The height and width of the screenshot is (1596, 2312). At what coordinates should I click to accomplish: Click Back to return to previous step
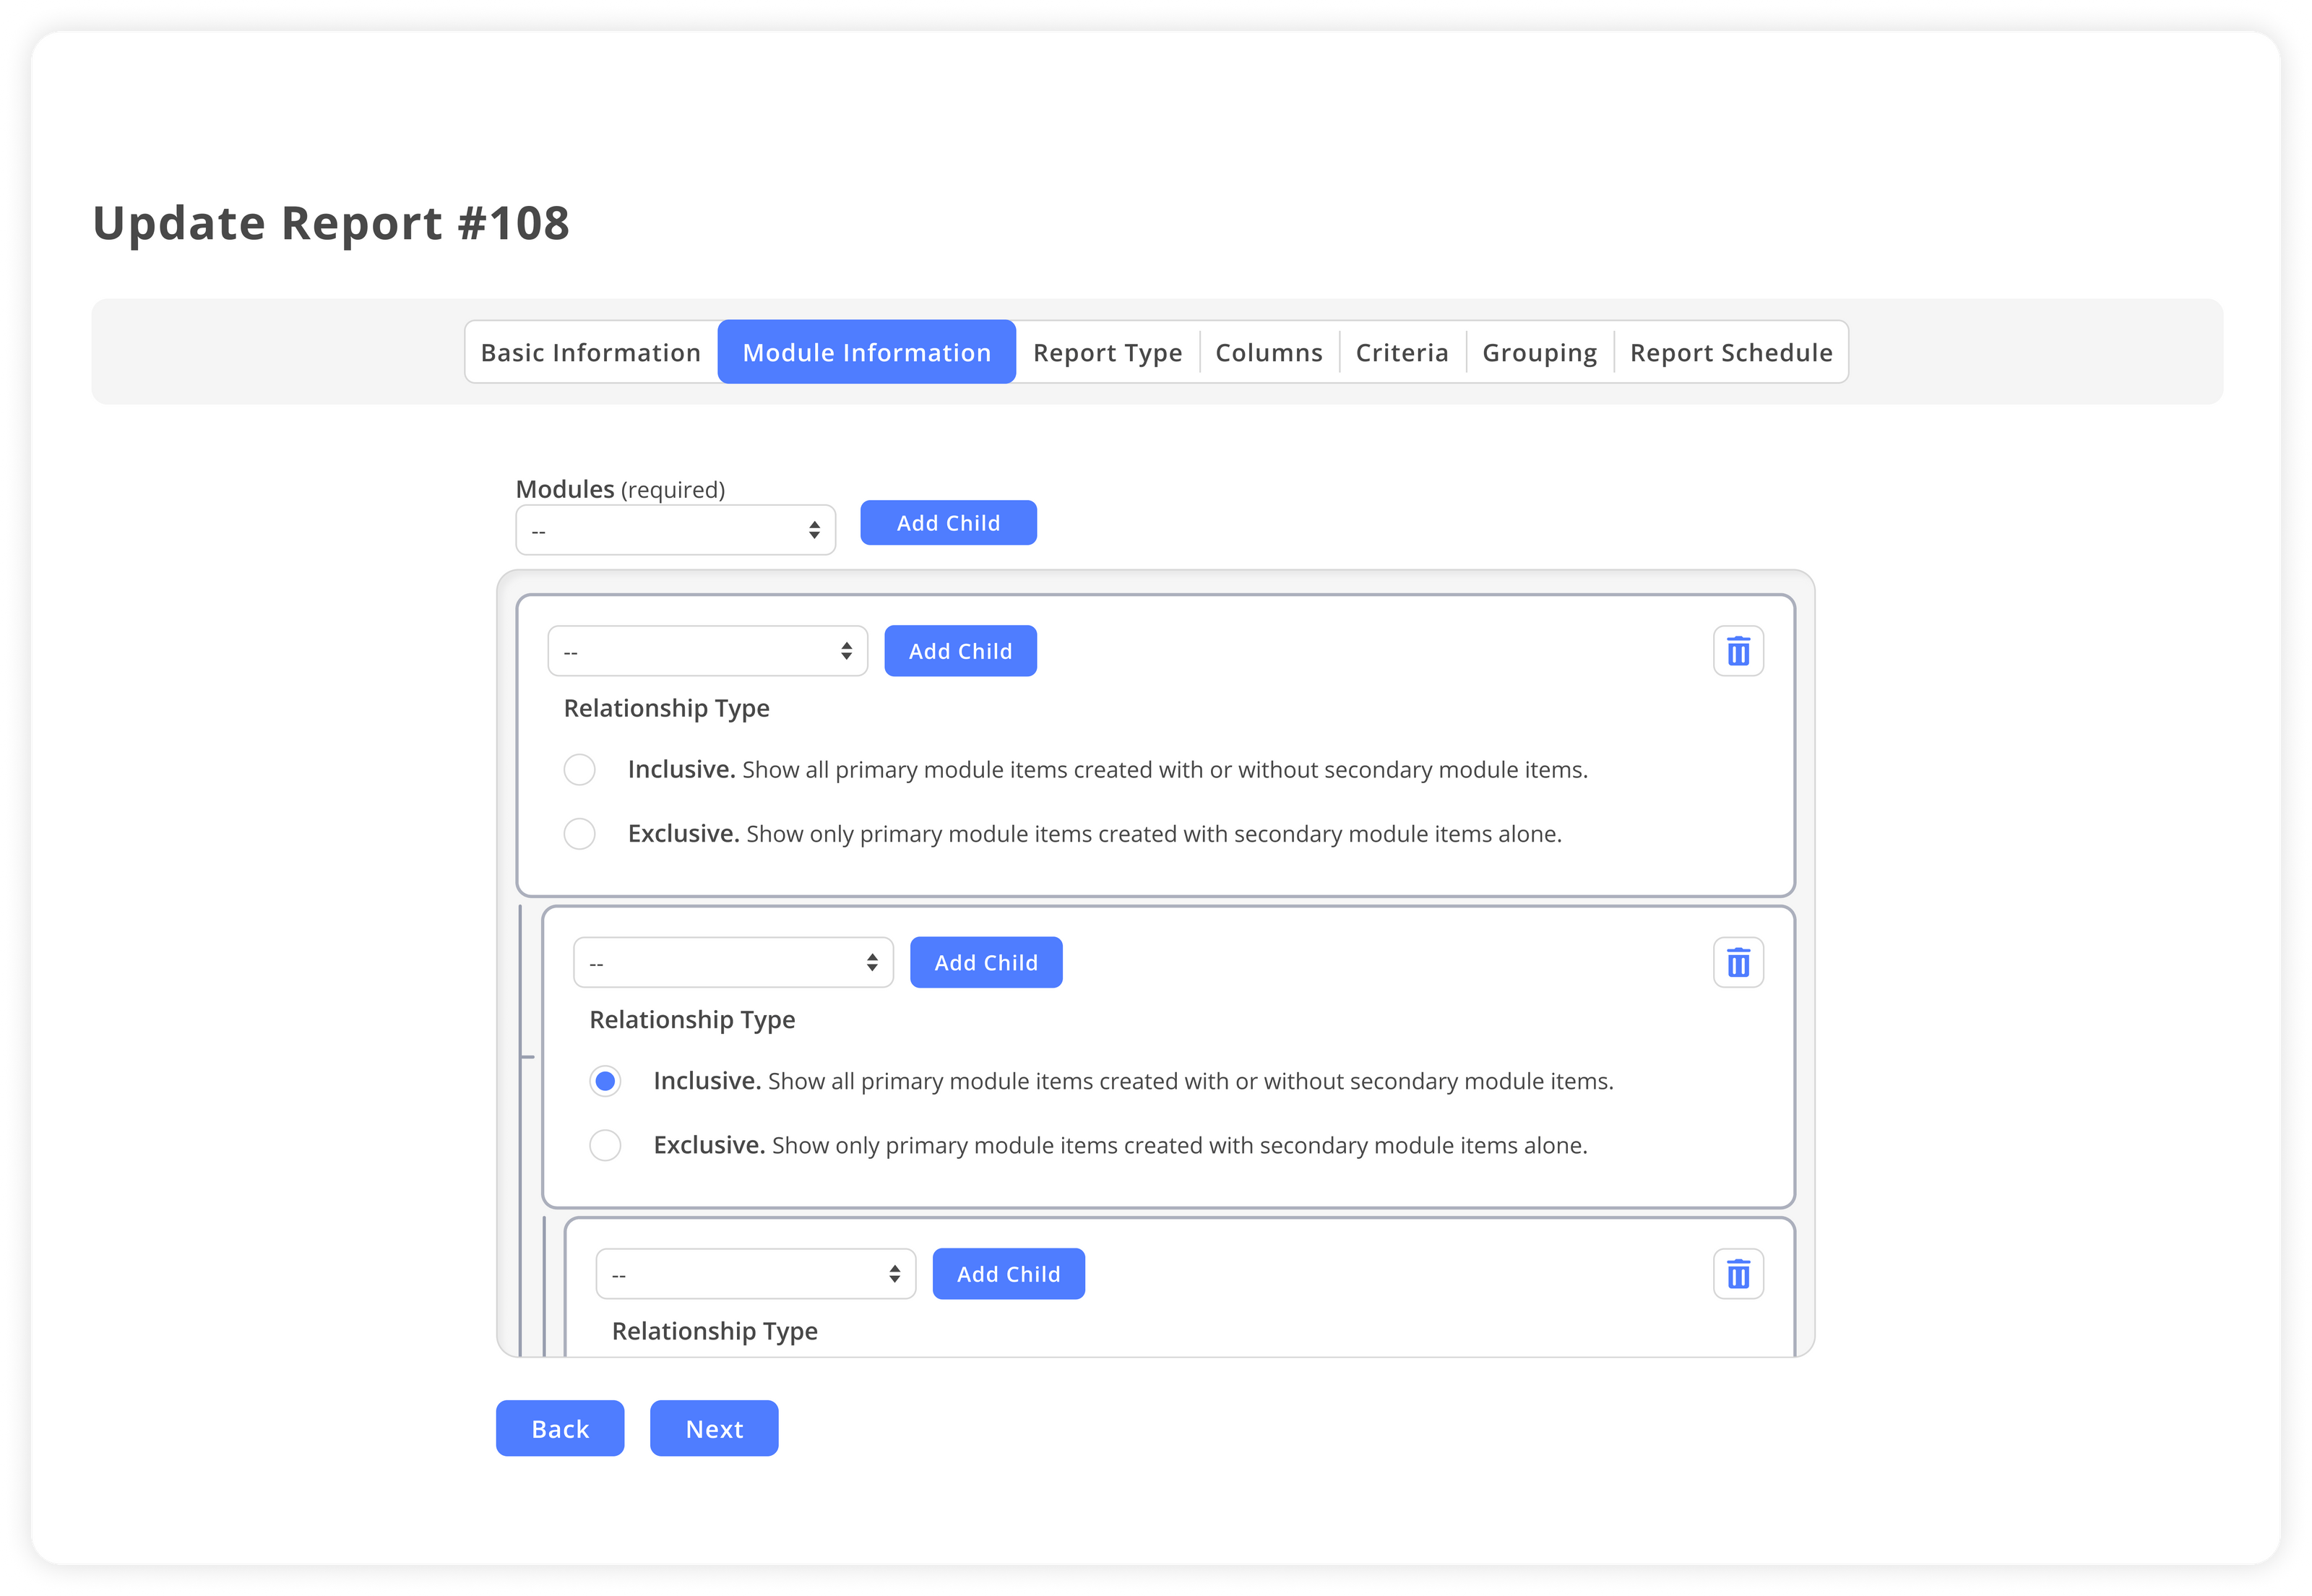pos(559,1428)
